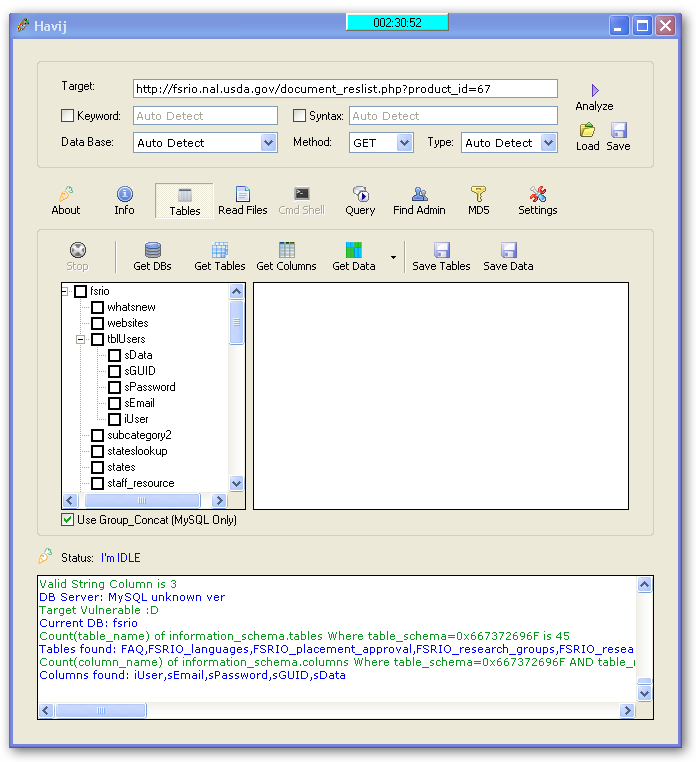
Task: Open the Read Files section
Action: (243, 200)
